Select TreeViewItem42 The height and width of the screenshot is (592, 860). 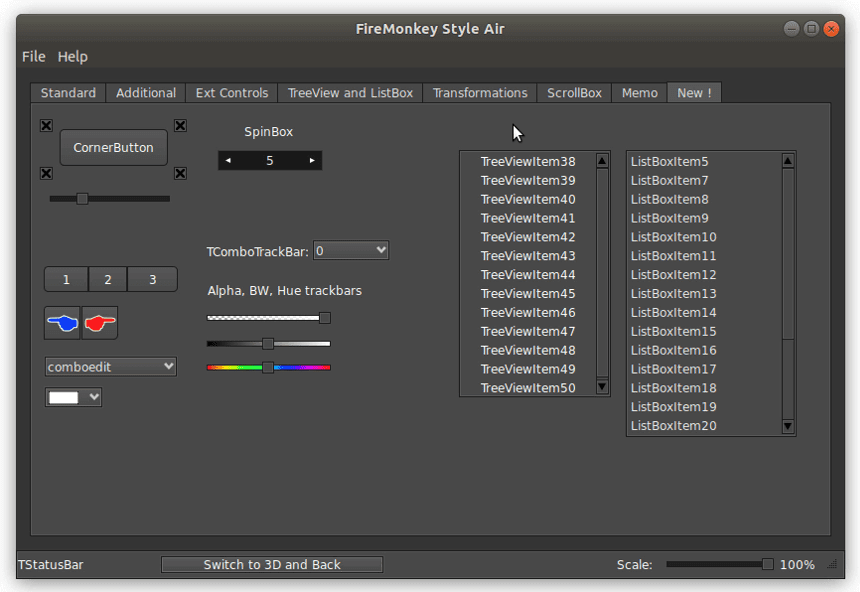point(528,237)
